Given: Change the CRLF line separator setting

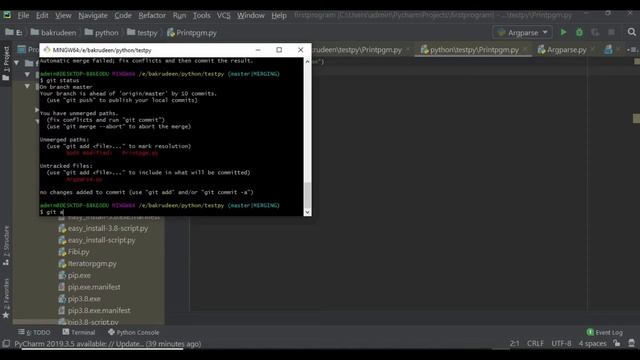Looking at the screenshot, I should 535,344.
